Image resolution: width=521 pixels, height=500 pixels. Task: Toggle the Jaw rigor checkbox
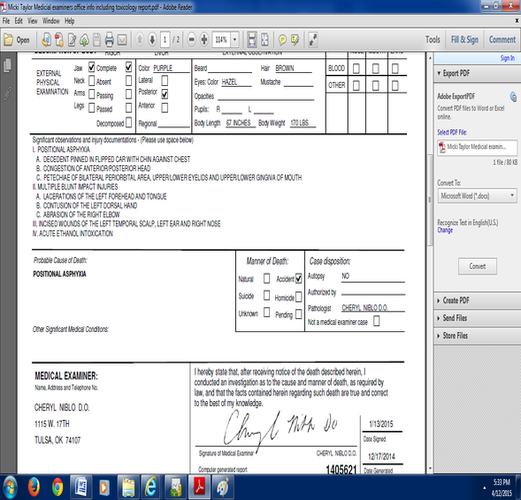92,67
